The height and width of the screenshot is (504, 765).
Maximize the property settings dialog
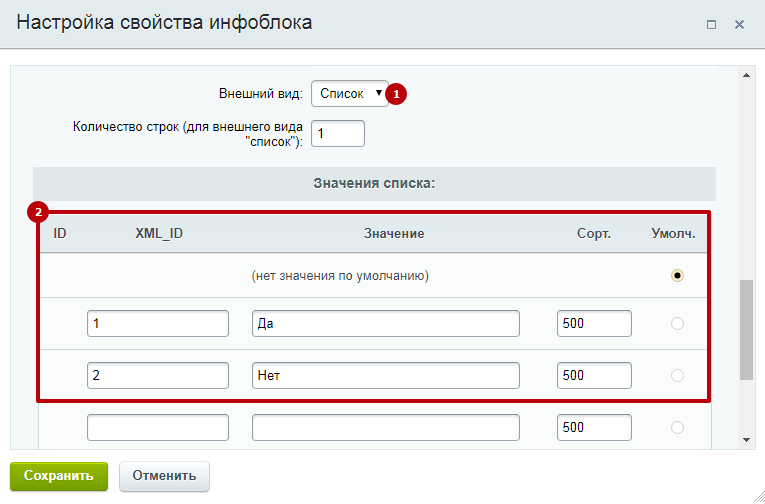[x=711, y=24]
